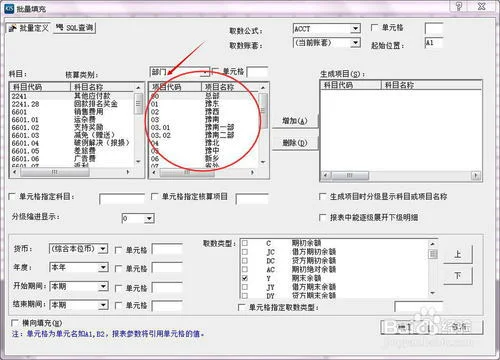Check 生成项目时分级显示科目或项目名称
Viewport: 500px width, 360px height.
323,196
